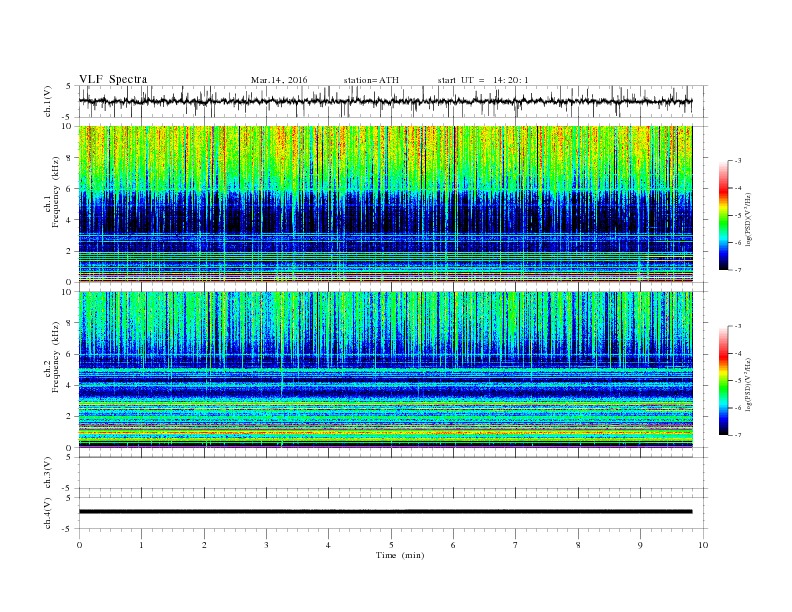This screenshot has height=612, width=792.
Task: Click the "5" tick of ch.3(V) axis
Action: click(x=69, y=458)
